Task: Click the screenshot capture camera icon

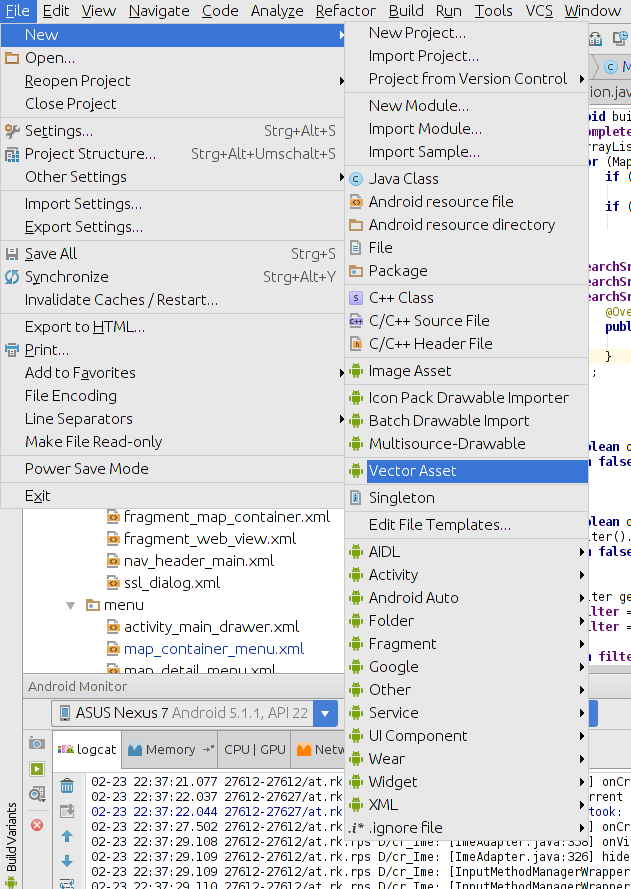Action: pos(37,743)
